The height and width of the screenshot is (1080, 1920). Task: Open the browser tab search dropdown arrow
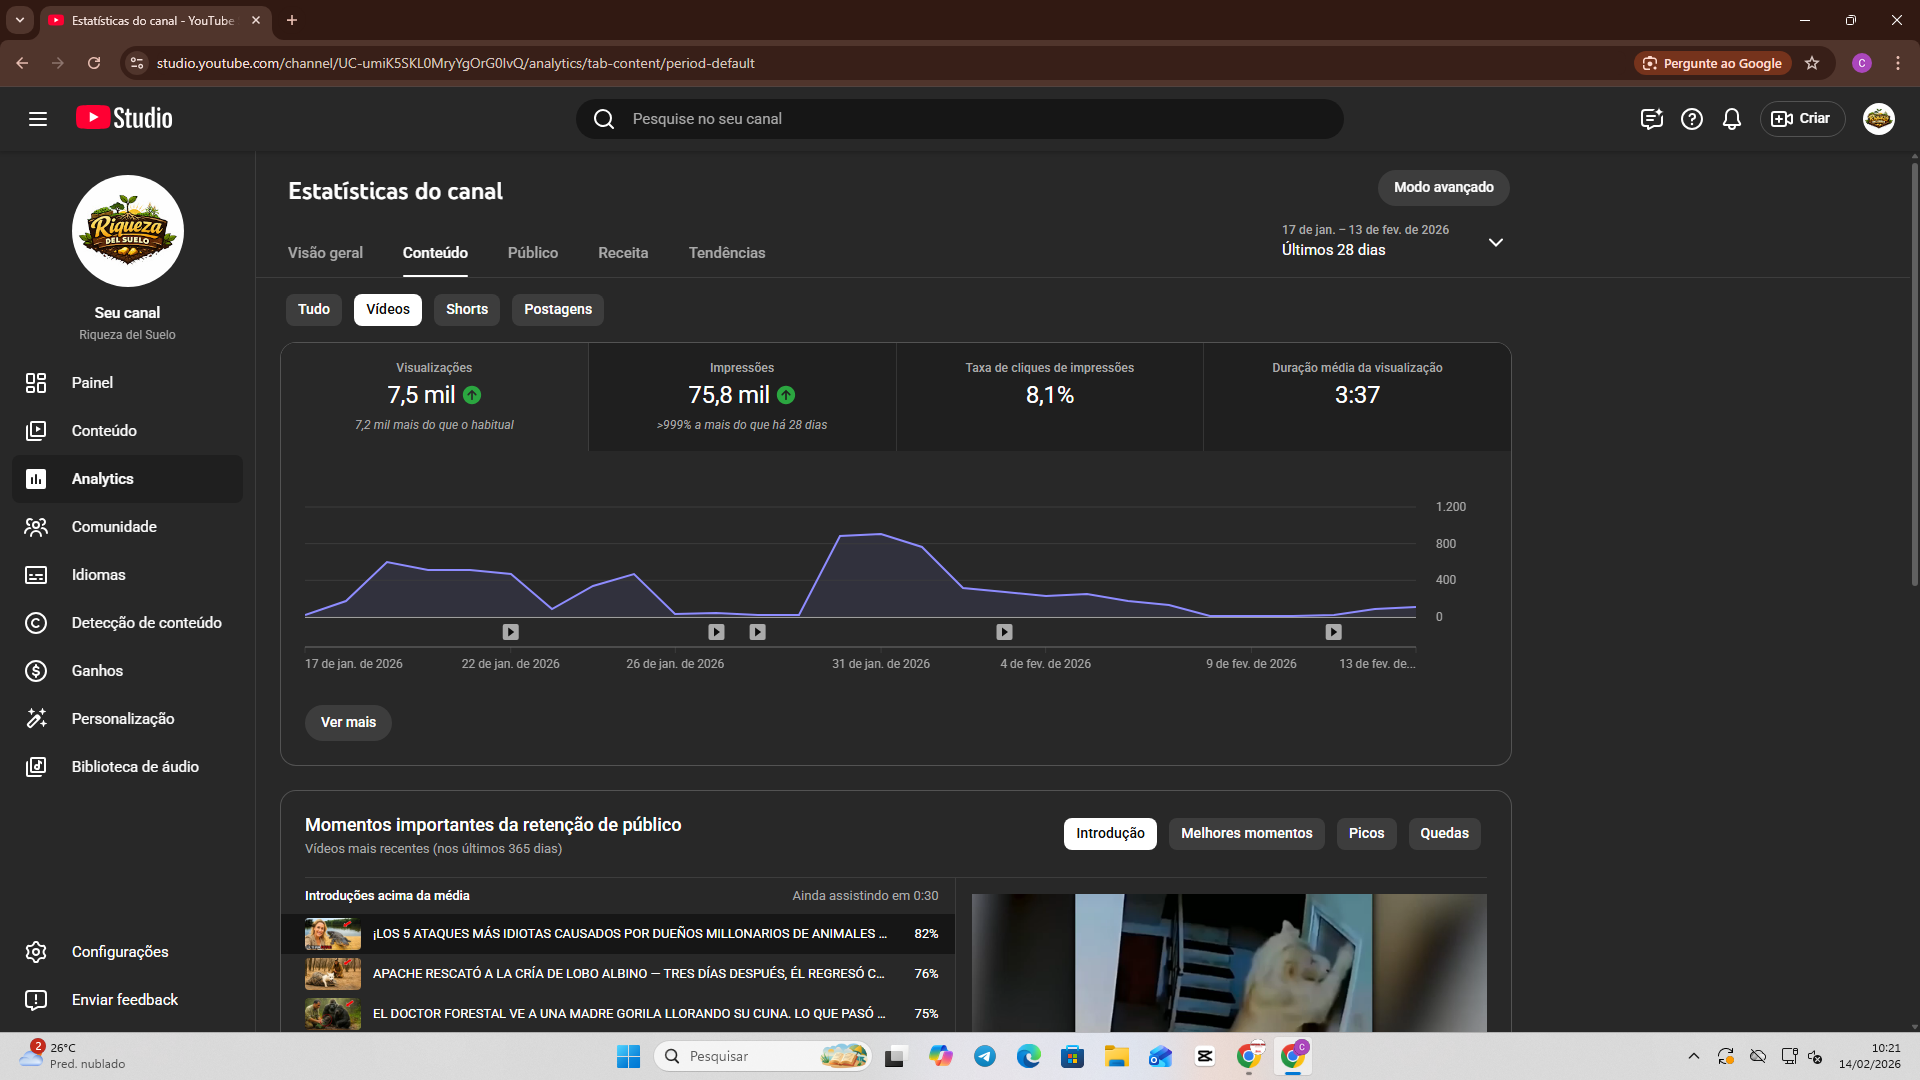19,20
